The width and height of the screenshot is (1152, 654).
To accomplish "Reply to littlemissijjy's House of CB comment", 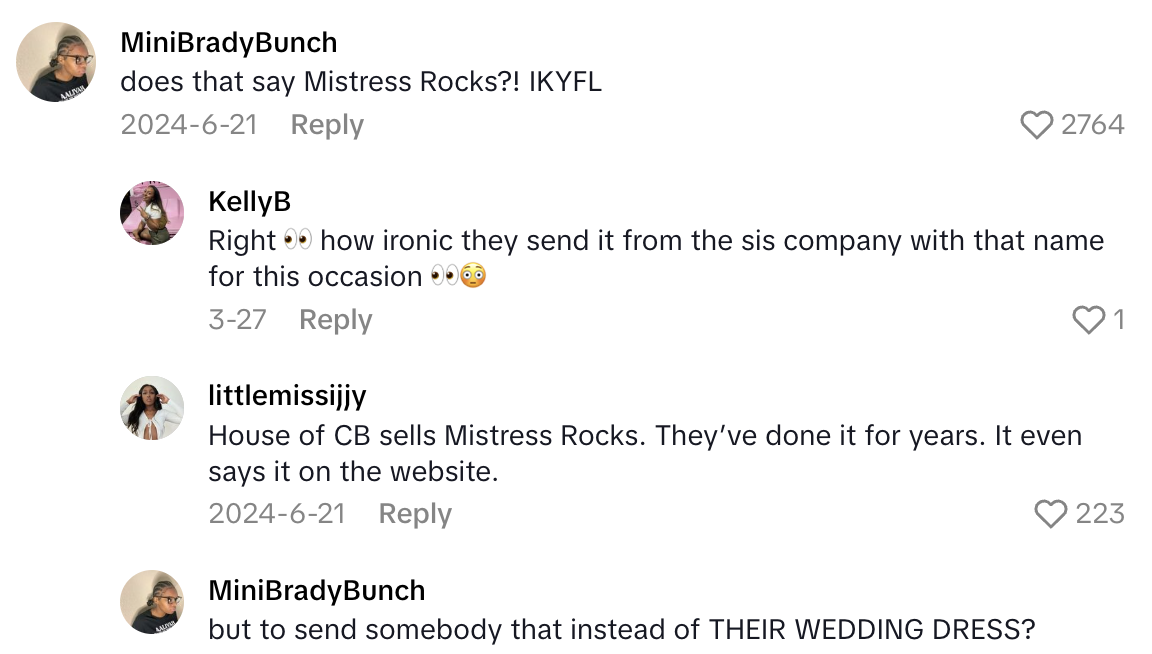I will pos(414,513).
